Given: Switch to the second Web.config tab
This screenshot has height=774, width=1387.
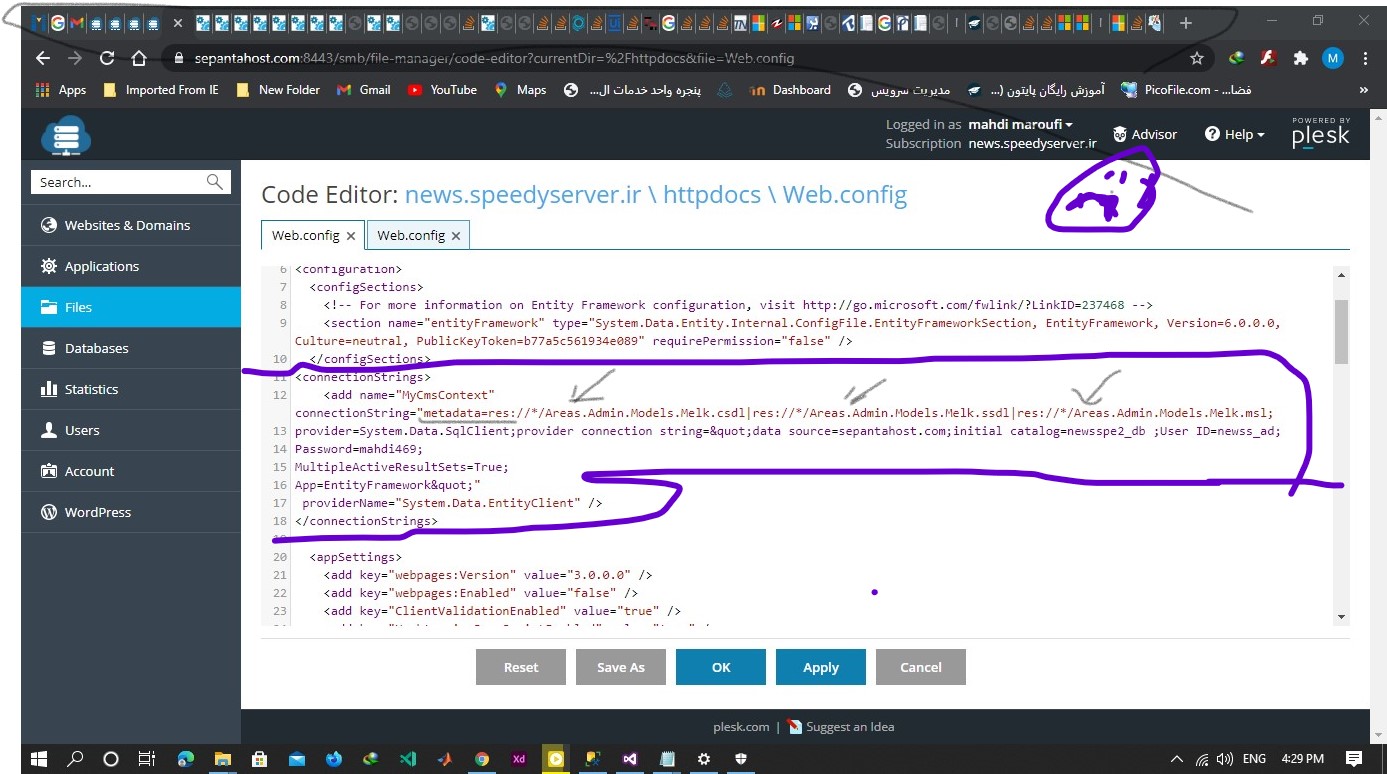Looking at the screenshot, I should pos(411,235).
